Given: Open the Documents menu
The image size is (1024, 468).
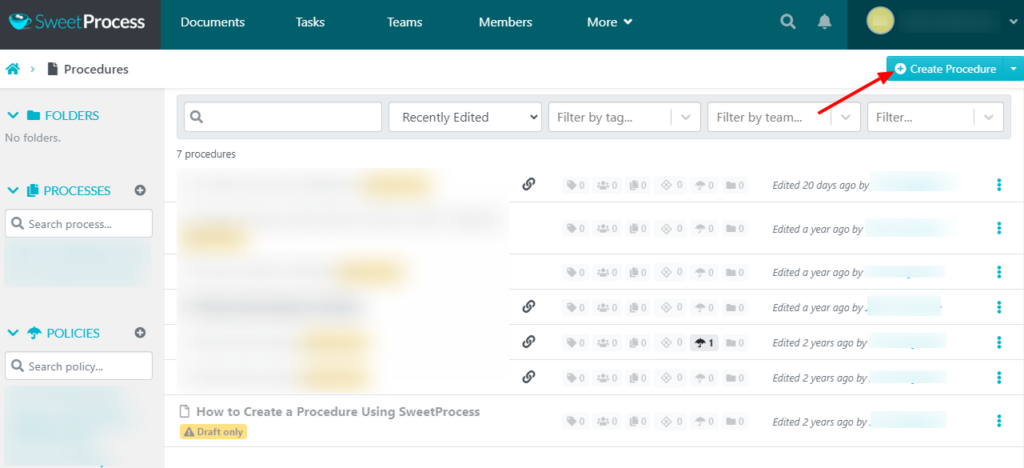Looking at the screenshot, I should coord(212,22).
